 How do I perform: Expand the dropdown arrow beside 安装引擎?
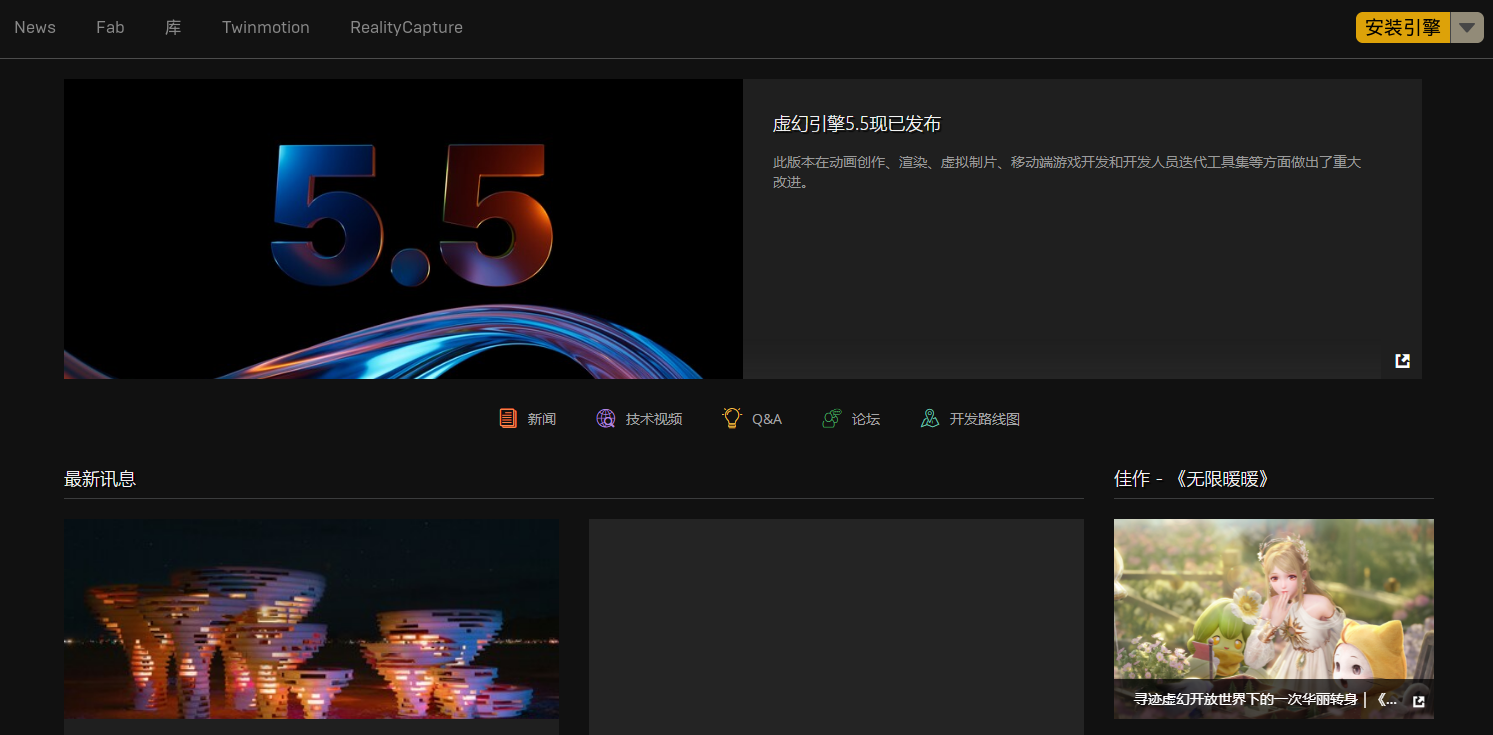point(1467,28)
